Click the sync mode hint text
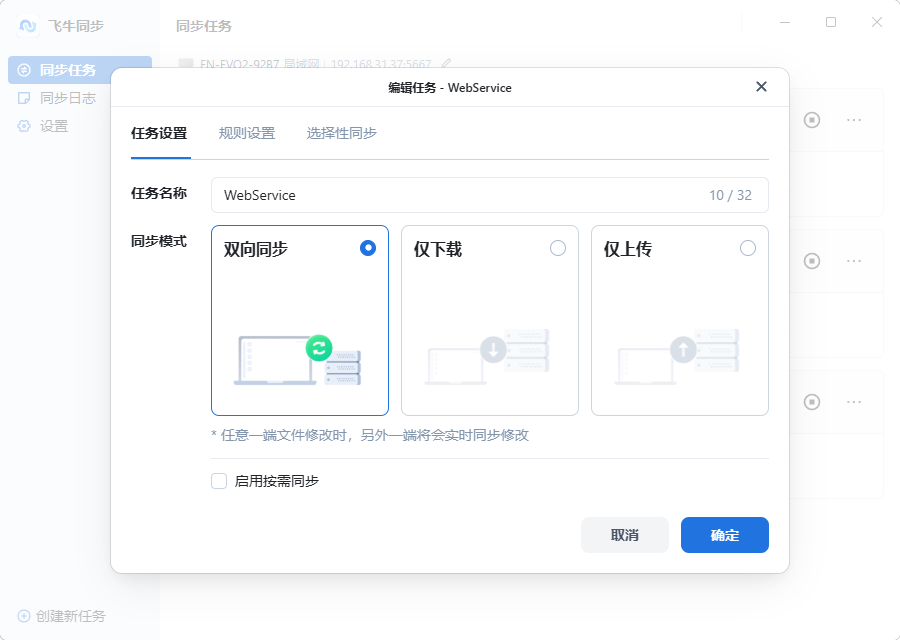This screenshot has height=640, width=900. pos(370,435)
